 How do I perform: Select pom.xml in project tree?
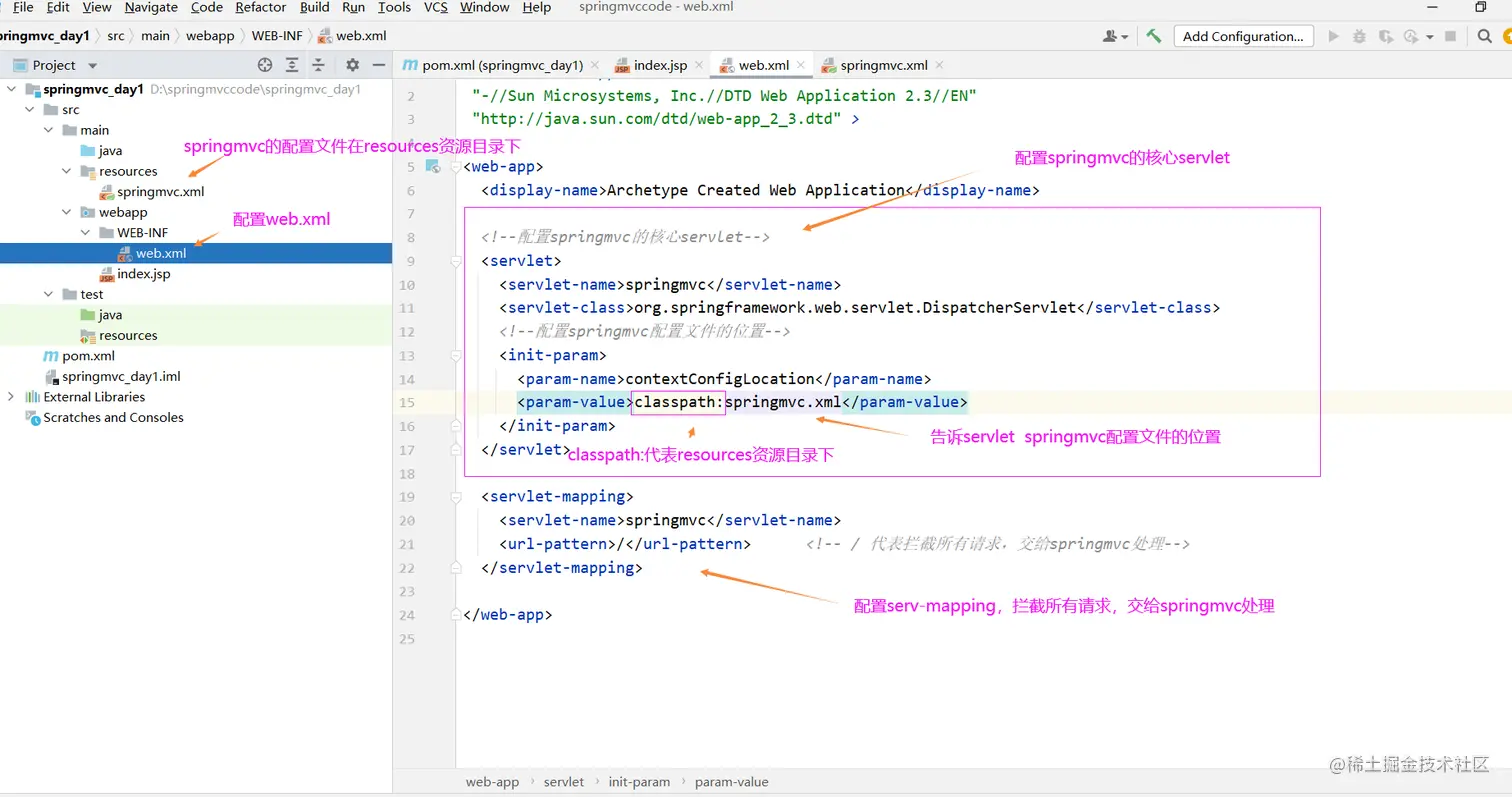pyautogui.click(x=88, y=356)
